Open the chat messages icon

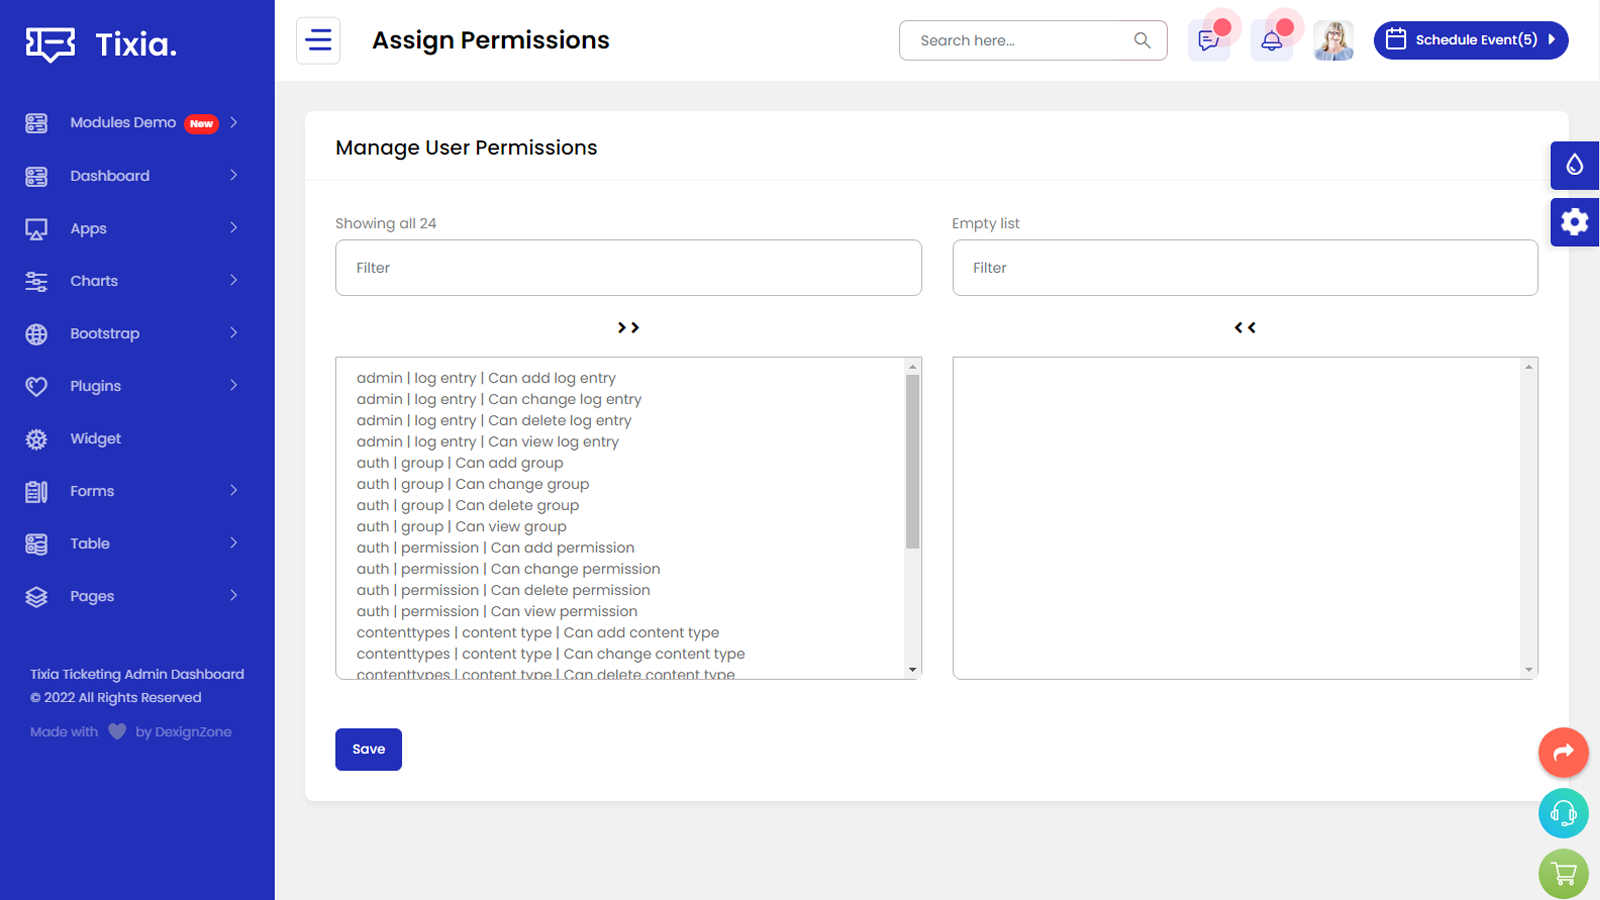pyautogui.click(x=1209, y=40)
